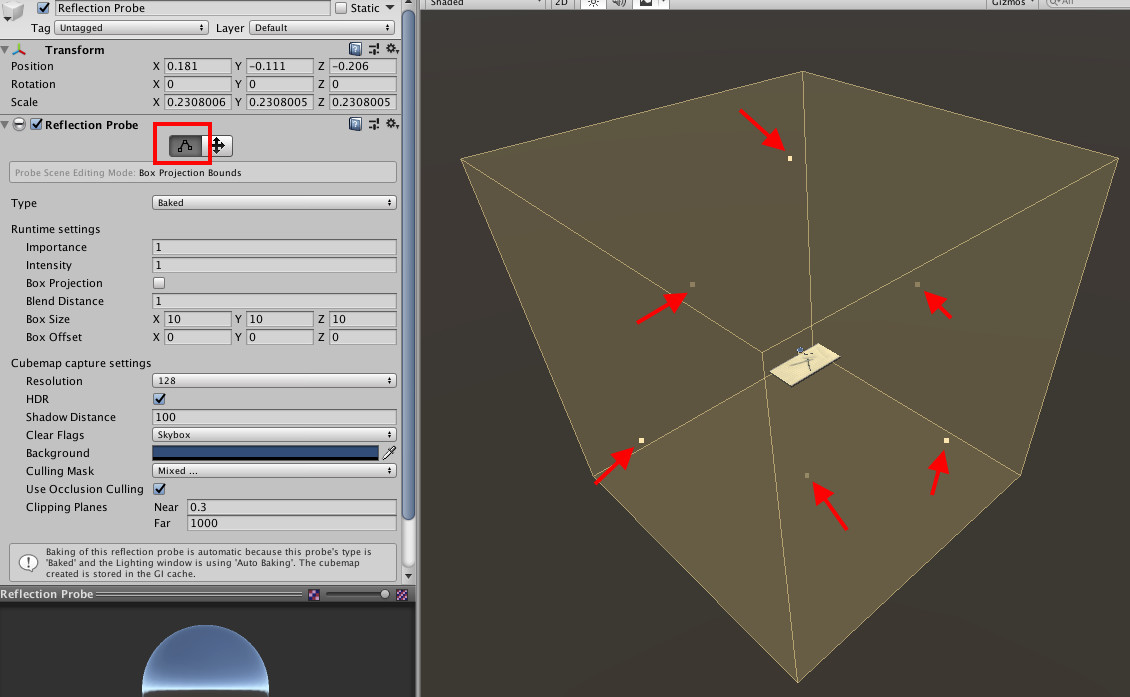Enable the Static checkbox
1130x697 pixels.
(341, 8)
